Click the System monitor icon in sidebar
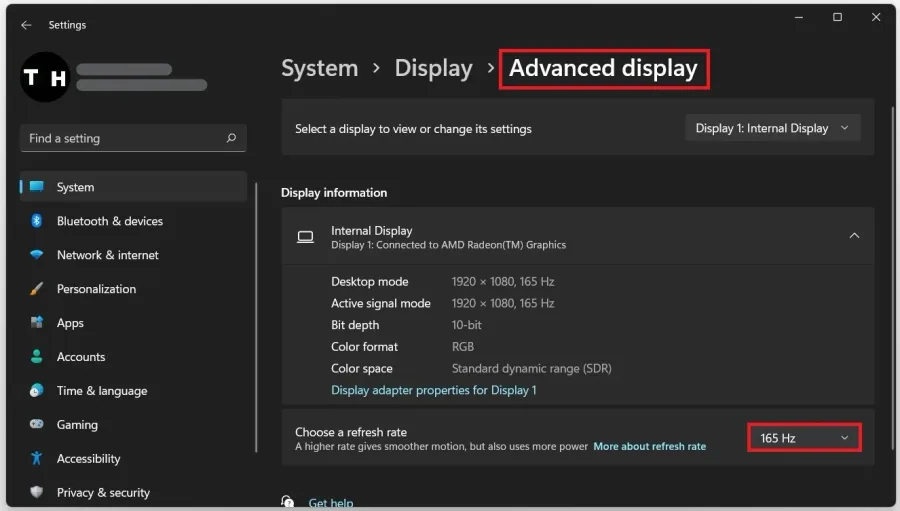The image size is (900, 511). pyautogui.click(x=37, y=187)
